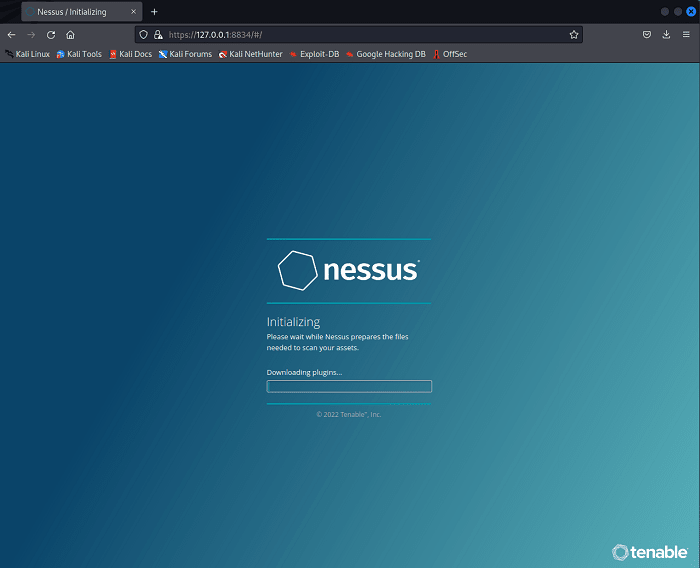Close the browser window
Screen dimensions: 700x568
coord(691,12)
